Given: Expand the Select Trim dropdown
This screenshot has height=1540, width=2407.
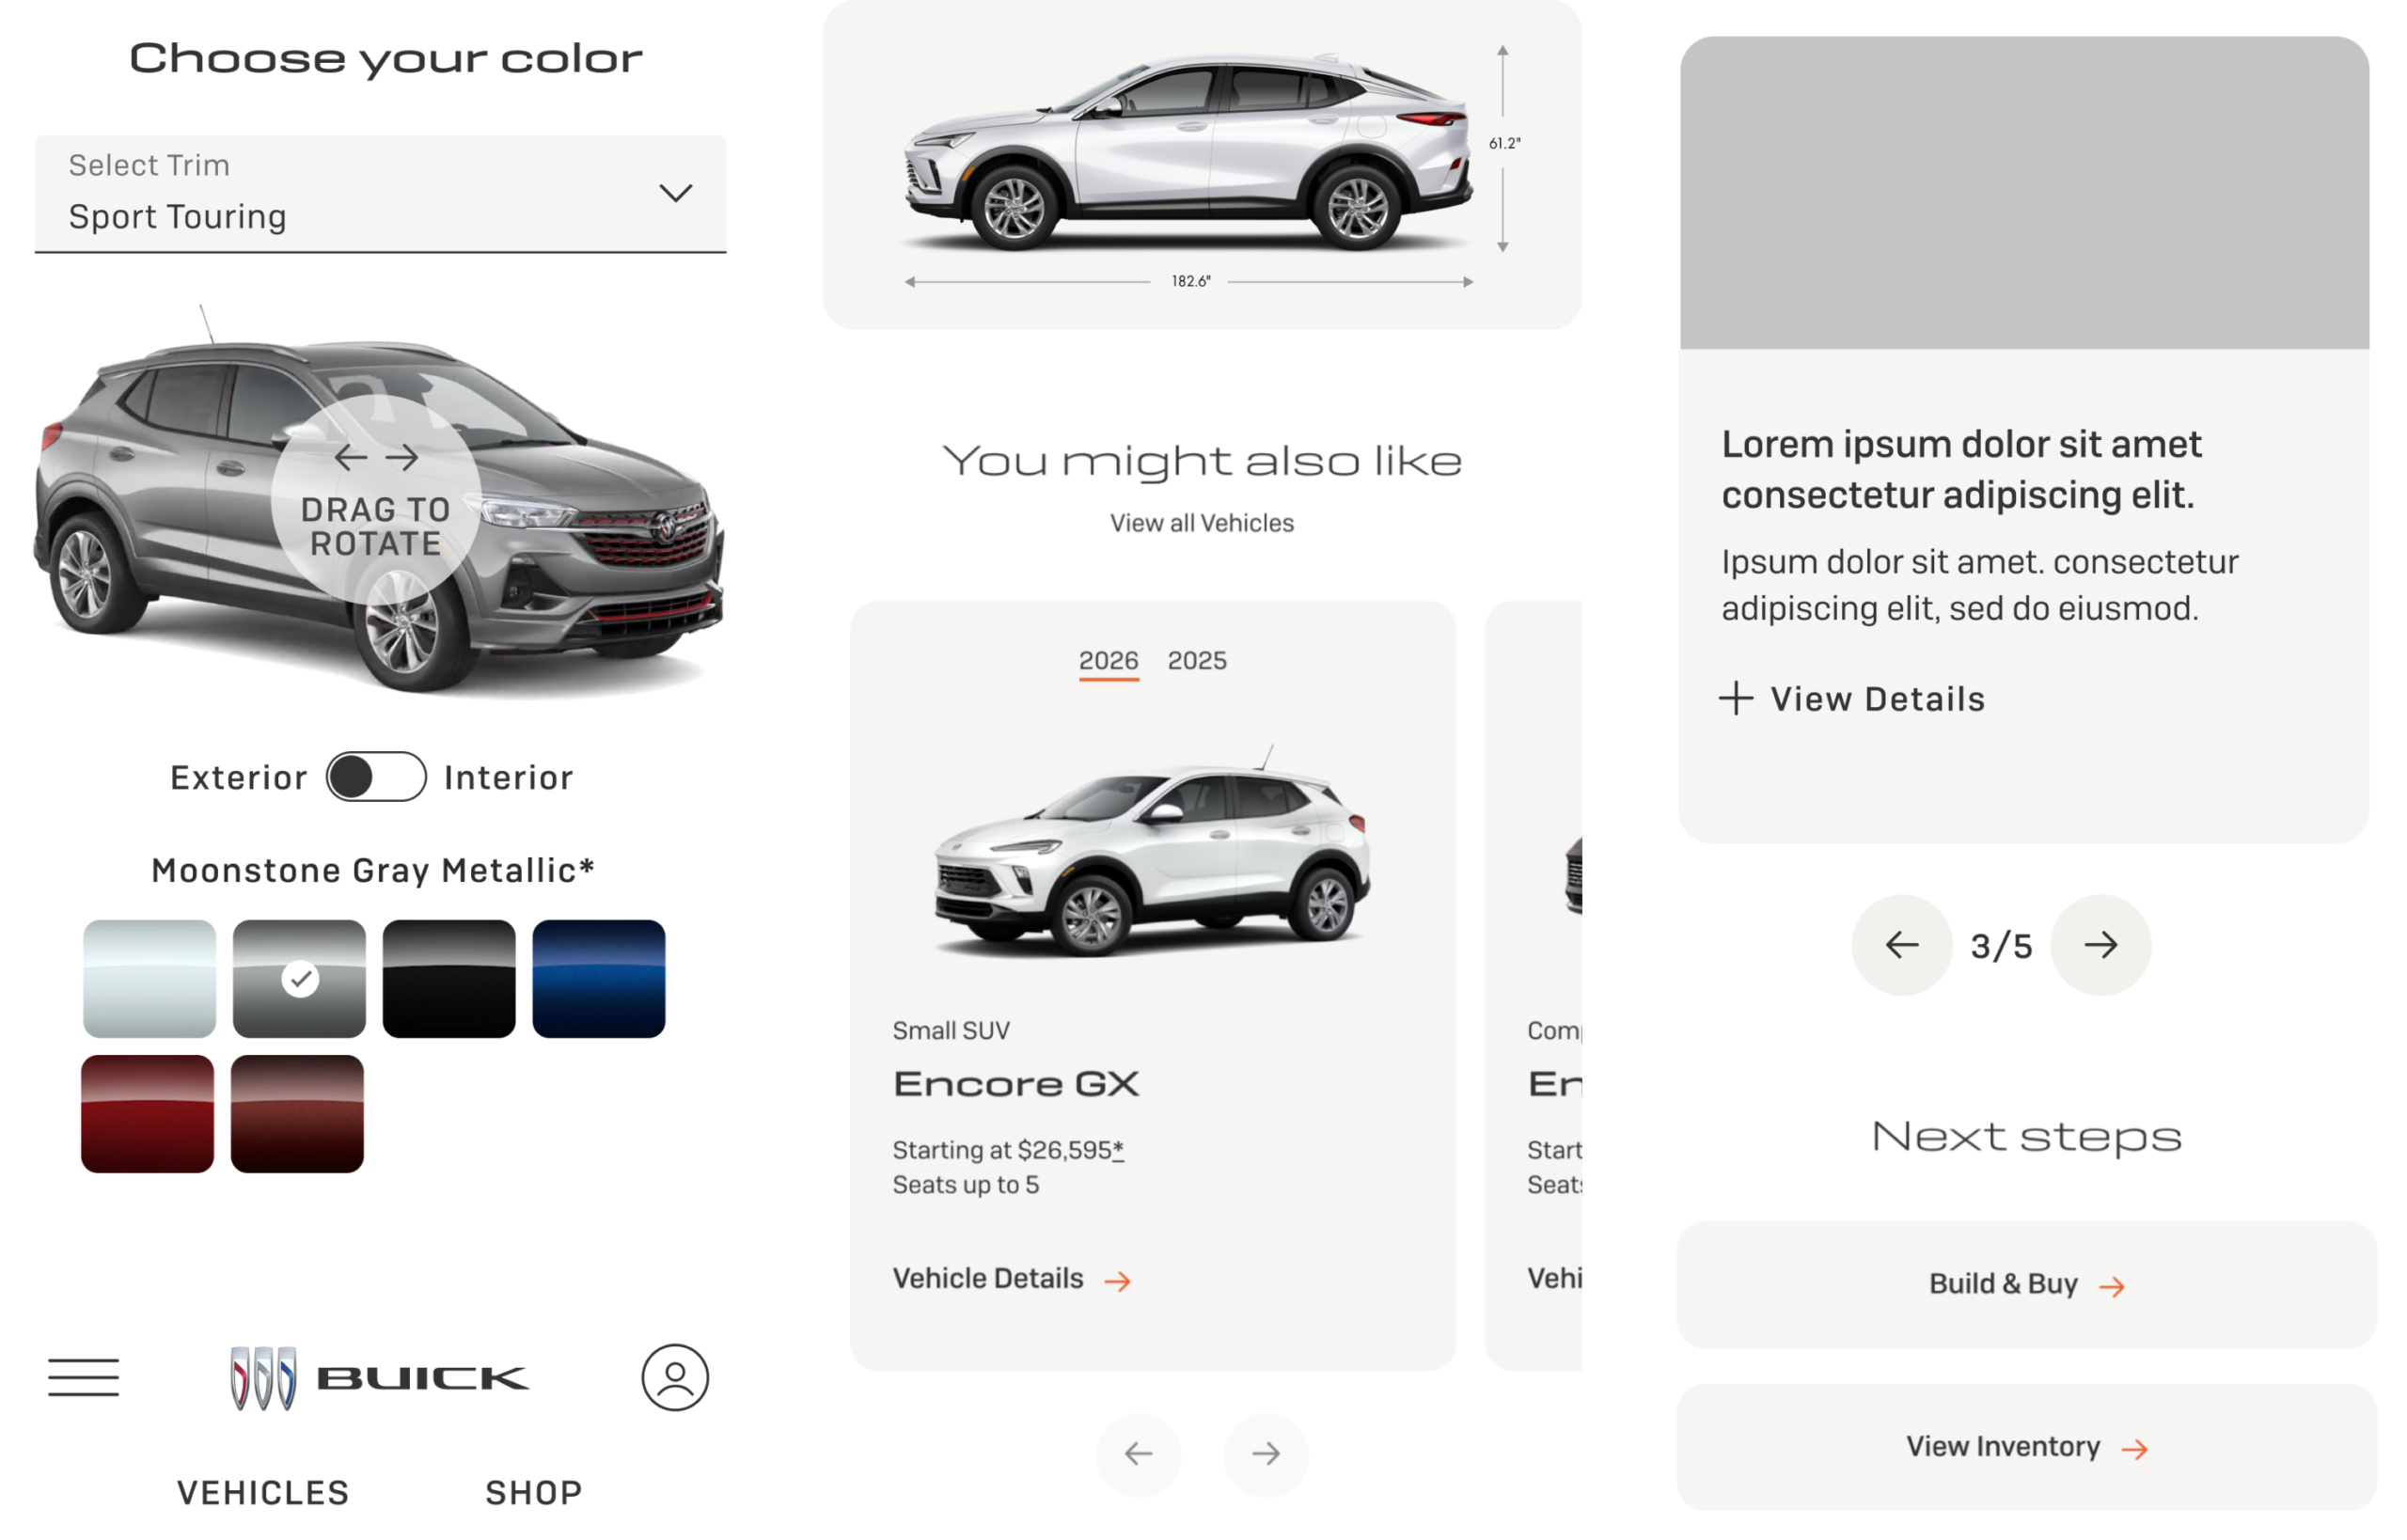Looking at the screenshot, I should (380, 193).
